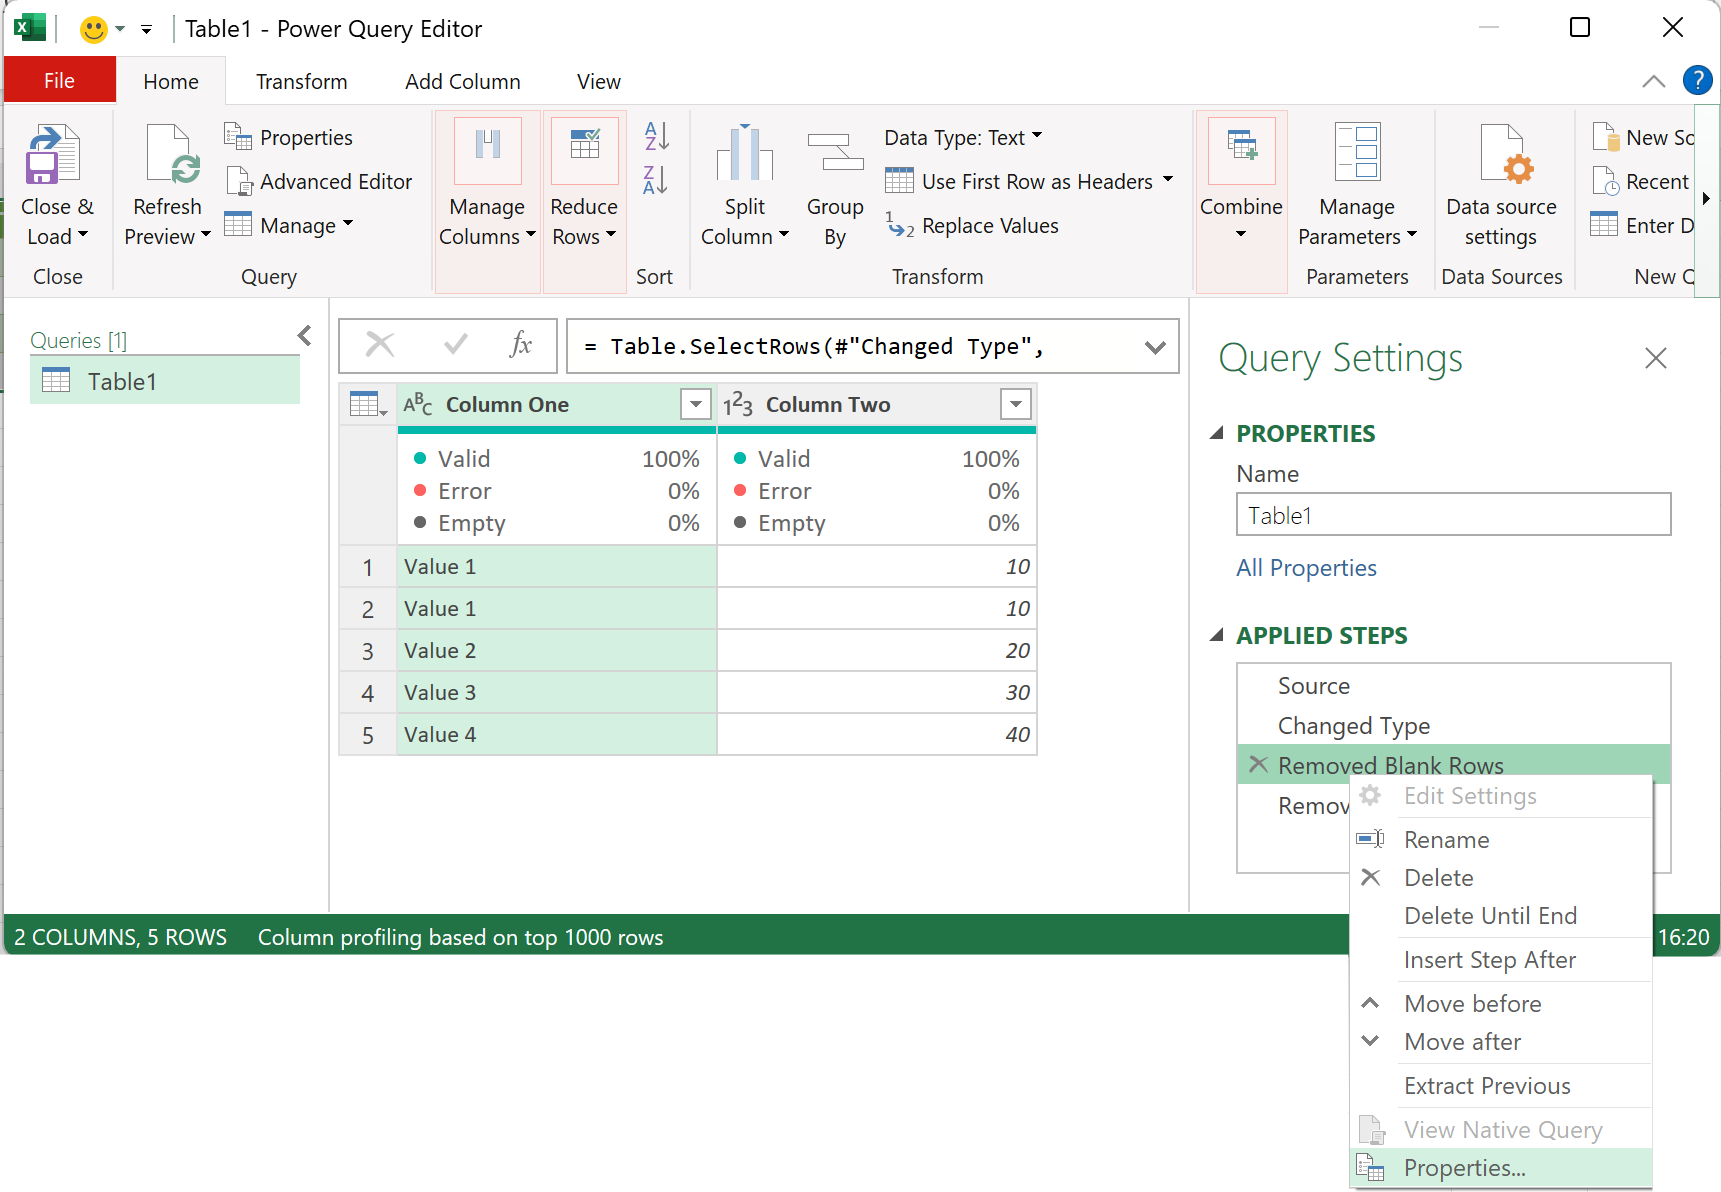Collapse the APPLIED STEPS section

(1217, 635)
